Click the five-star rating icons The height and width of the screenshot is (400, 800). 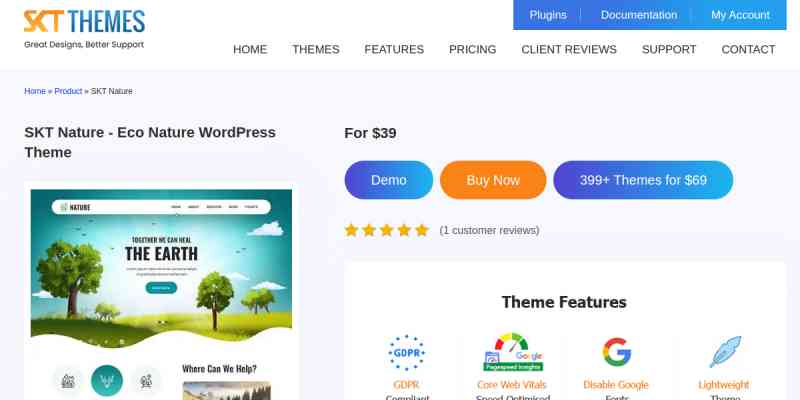386,230
